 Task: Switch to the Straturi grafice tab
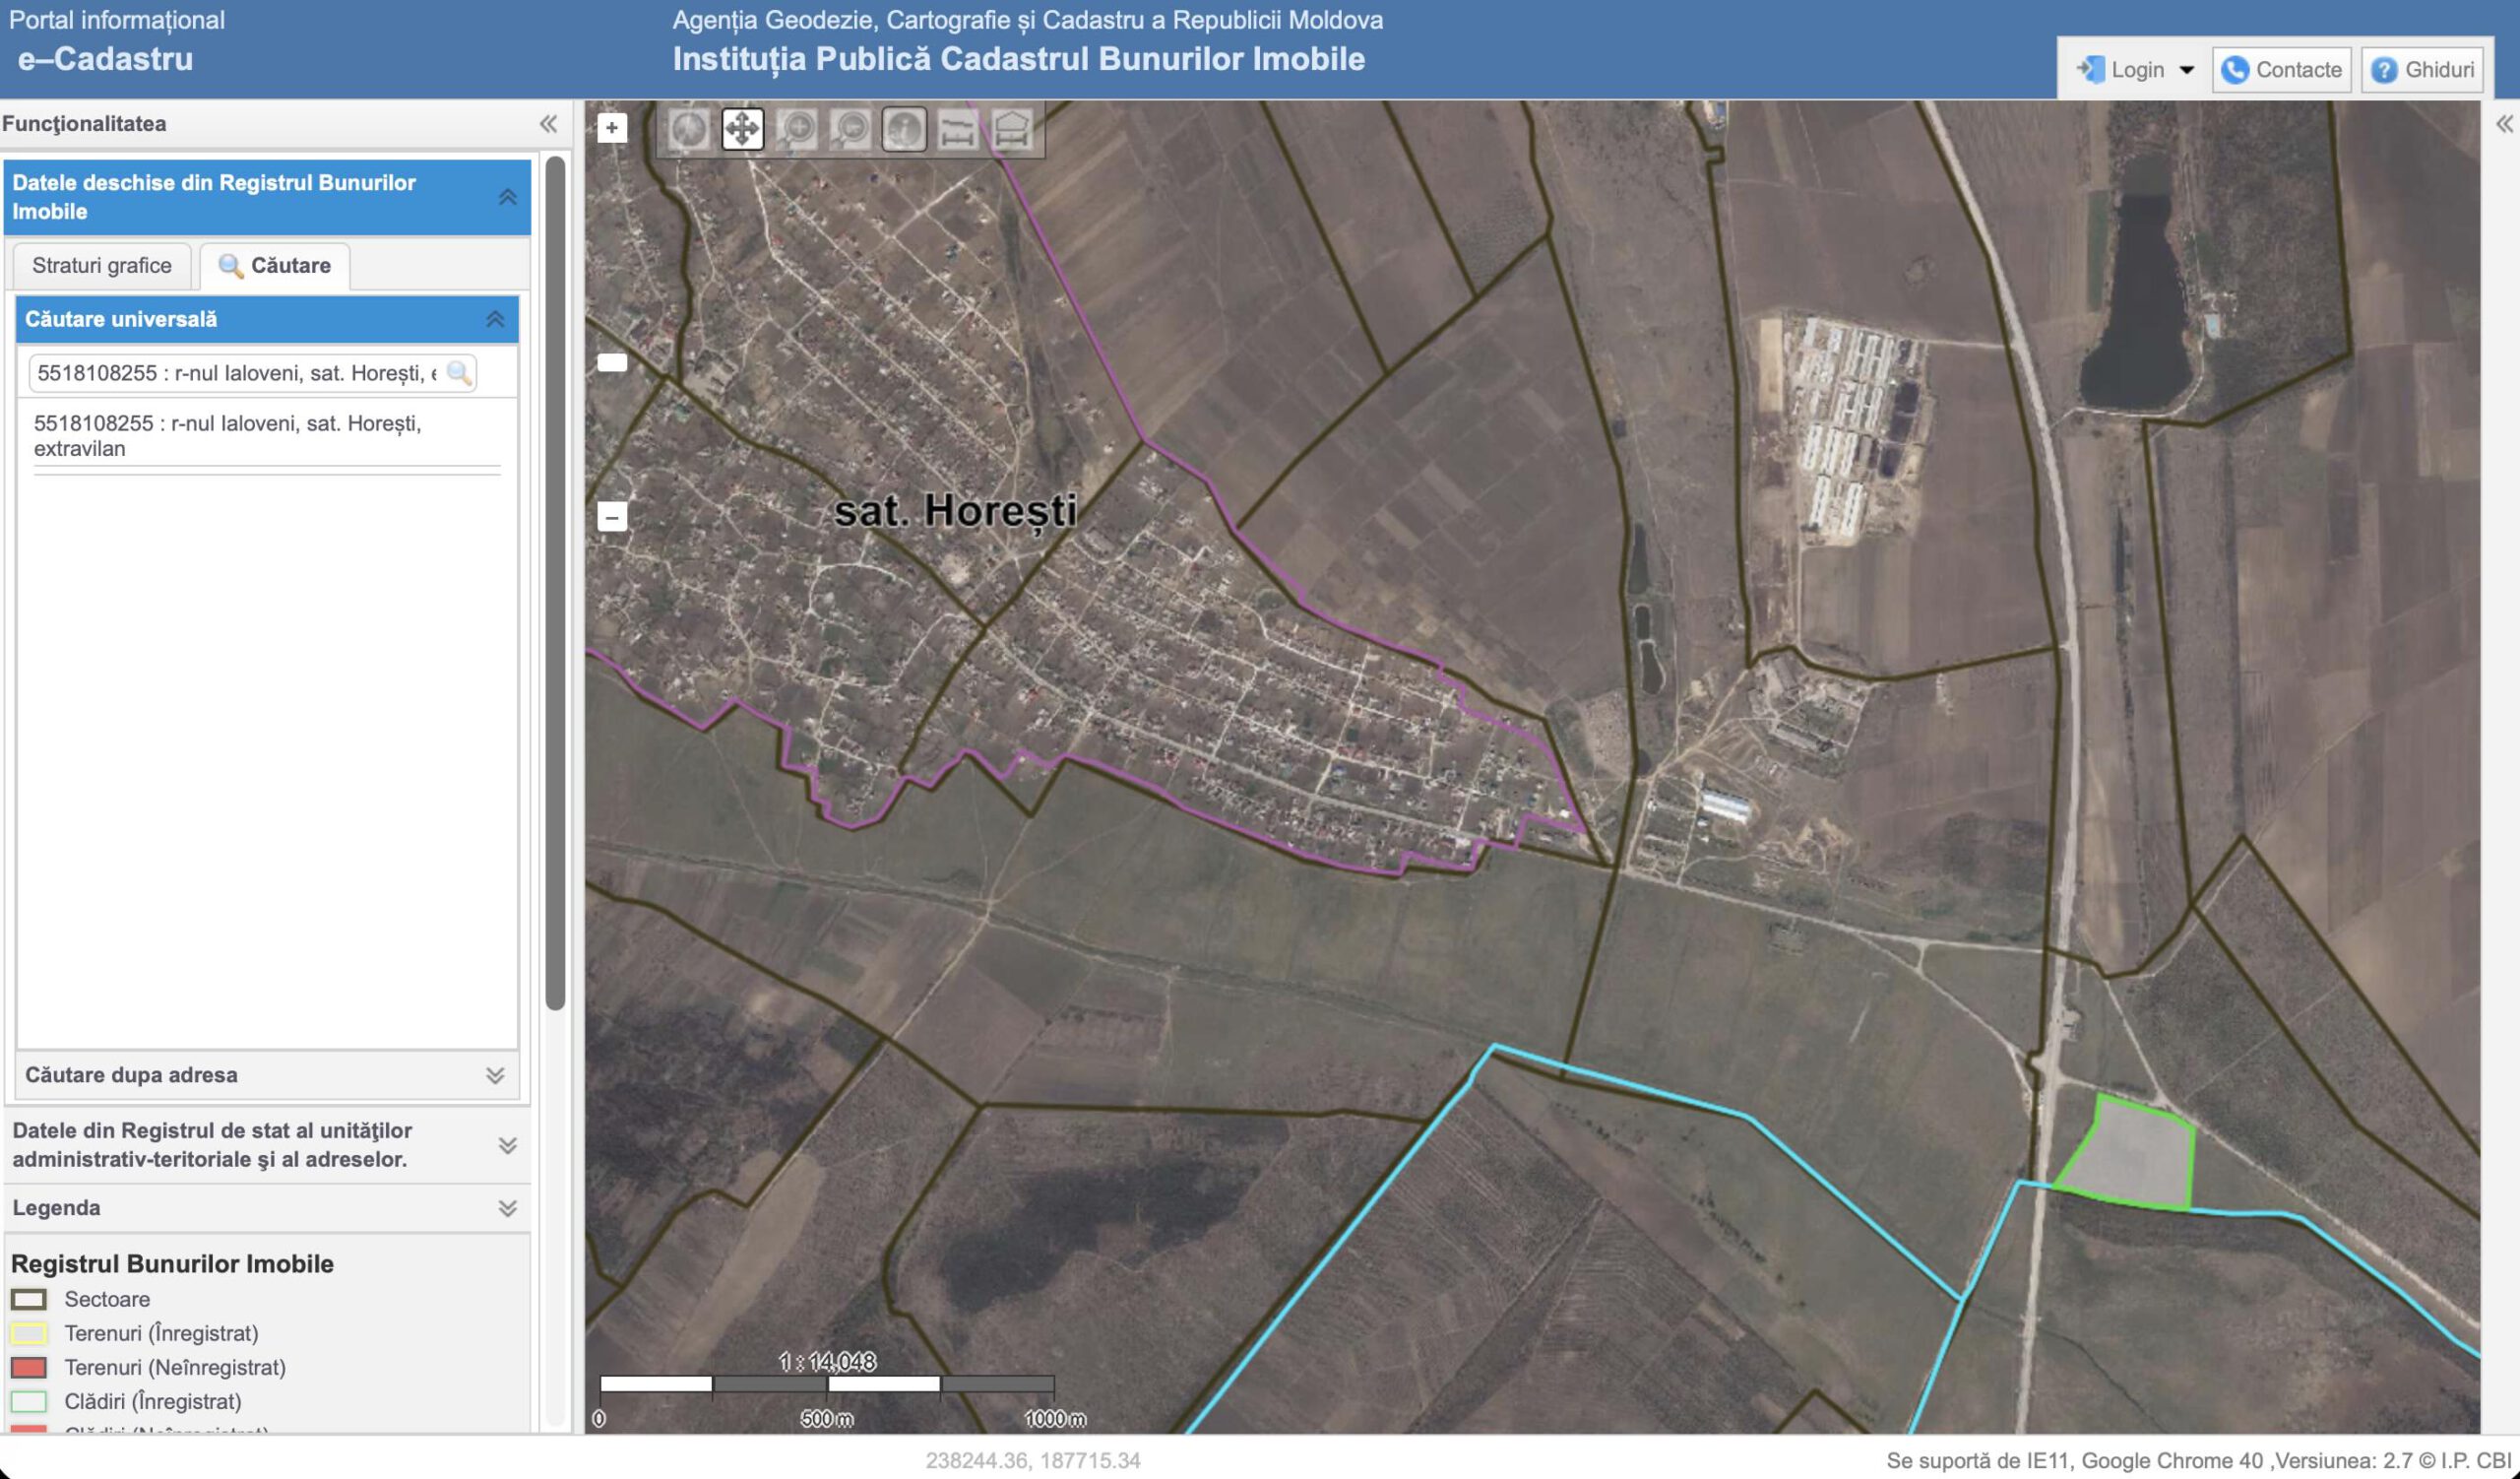(102, 265)
